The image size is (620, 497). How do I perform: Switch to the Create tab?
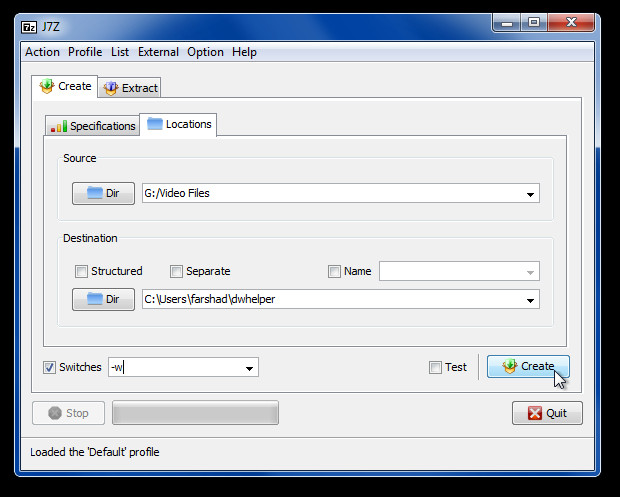(65, 86)
